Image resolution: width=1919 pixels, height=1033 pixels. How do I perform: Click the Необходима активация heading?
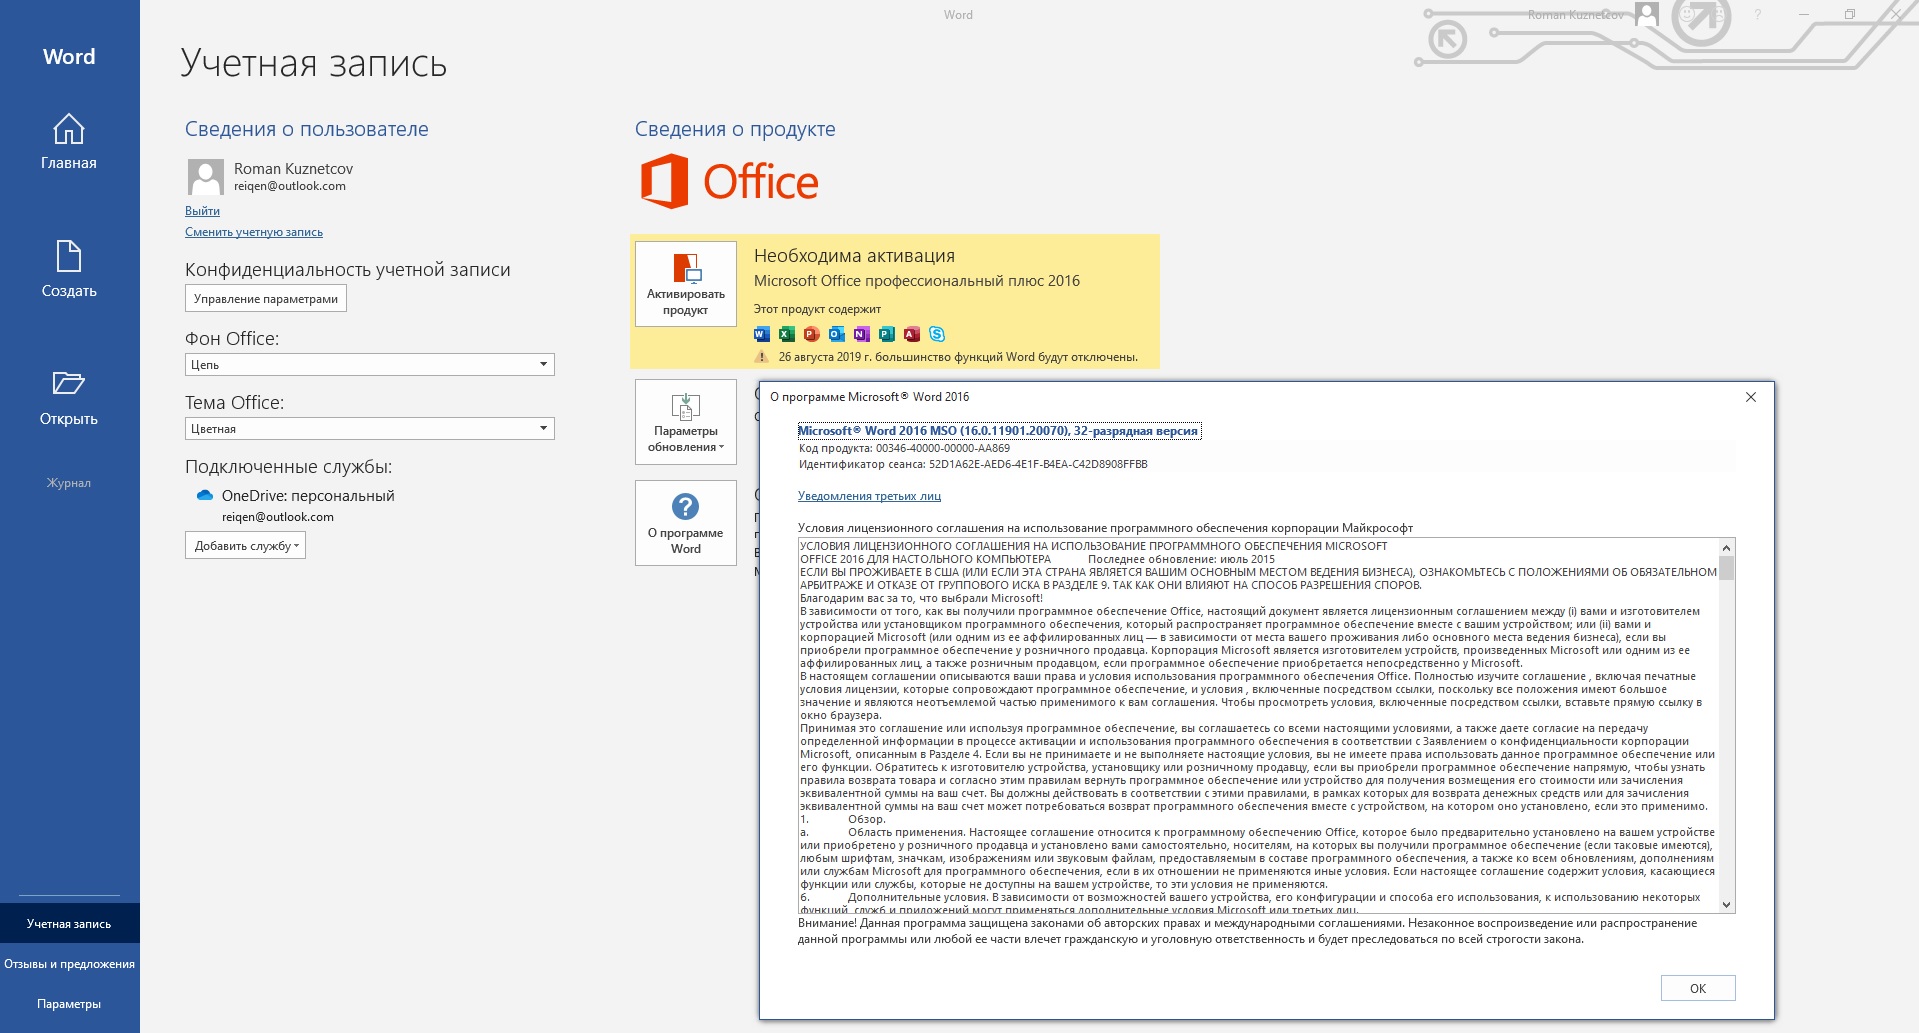click(x=854, y=256)
